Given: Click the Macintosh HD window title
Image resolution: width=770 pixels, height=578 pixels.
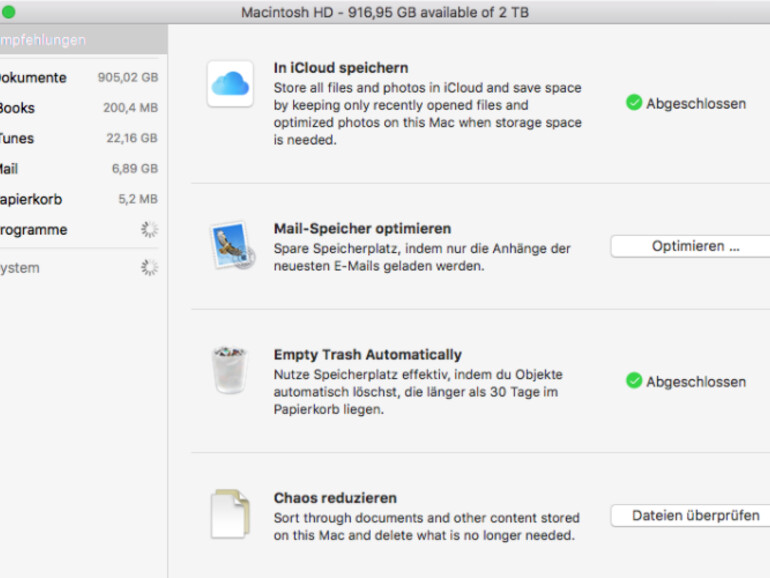Looking at the screenshot, I should 385,12.
